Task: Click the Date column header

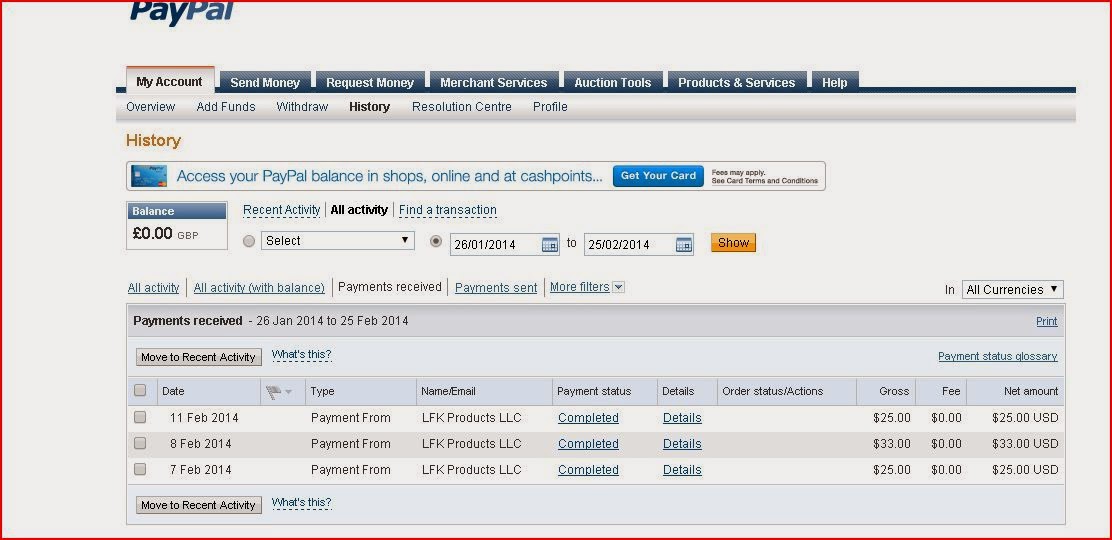Action: pos(173,391)
